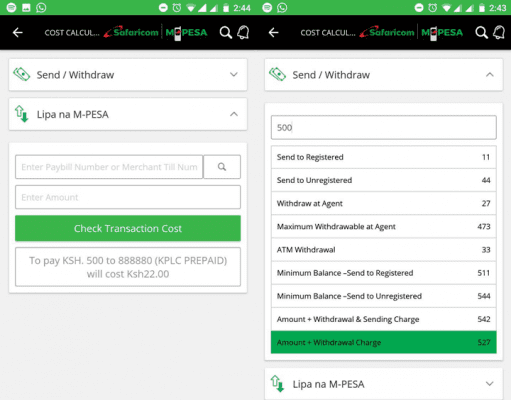
Task: Open notifications bell in the right screen
Action: tap(499, 32)
